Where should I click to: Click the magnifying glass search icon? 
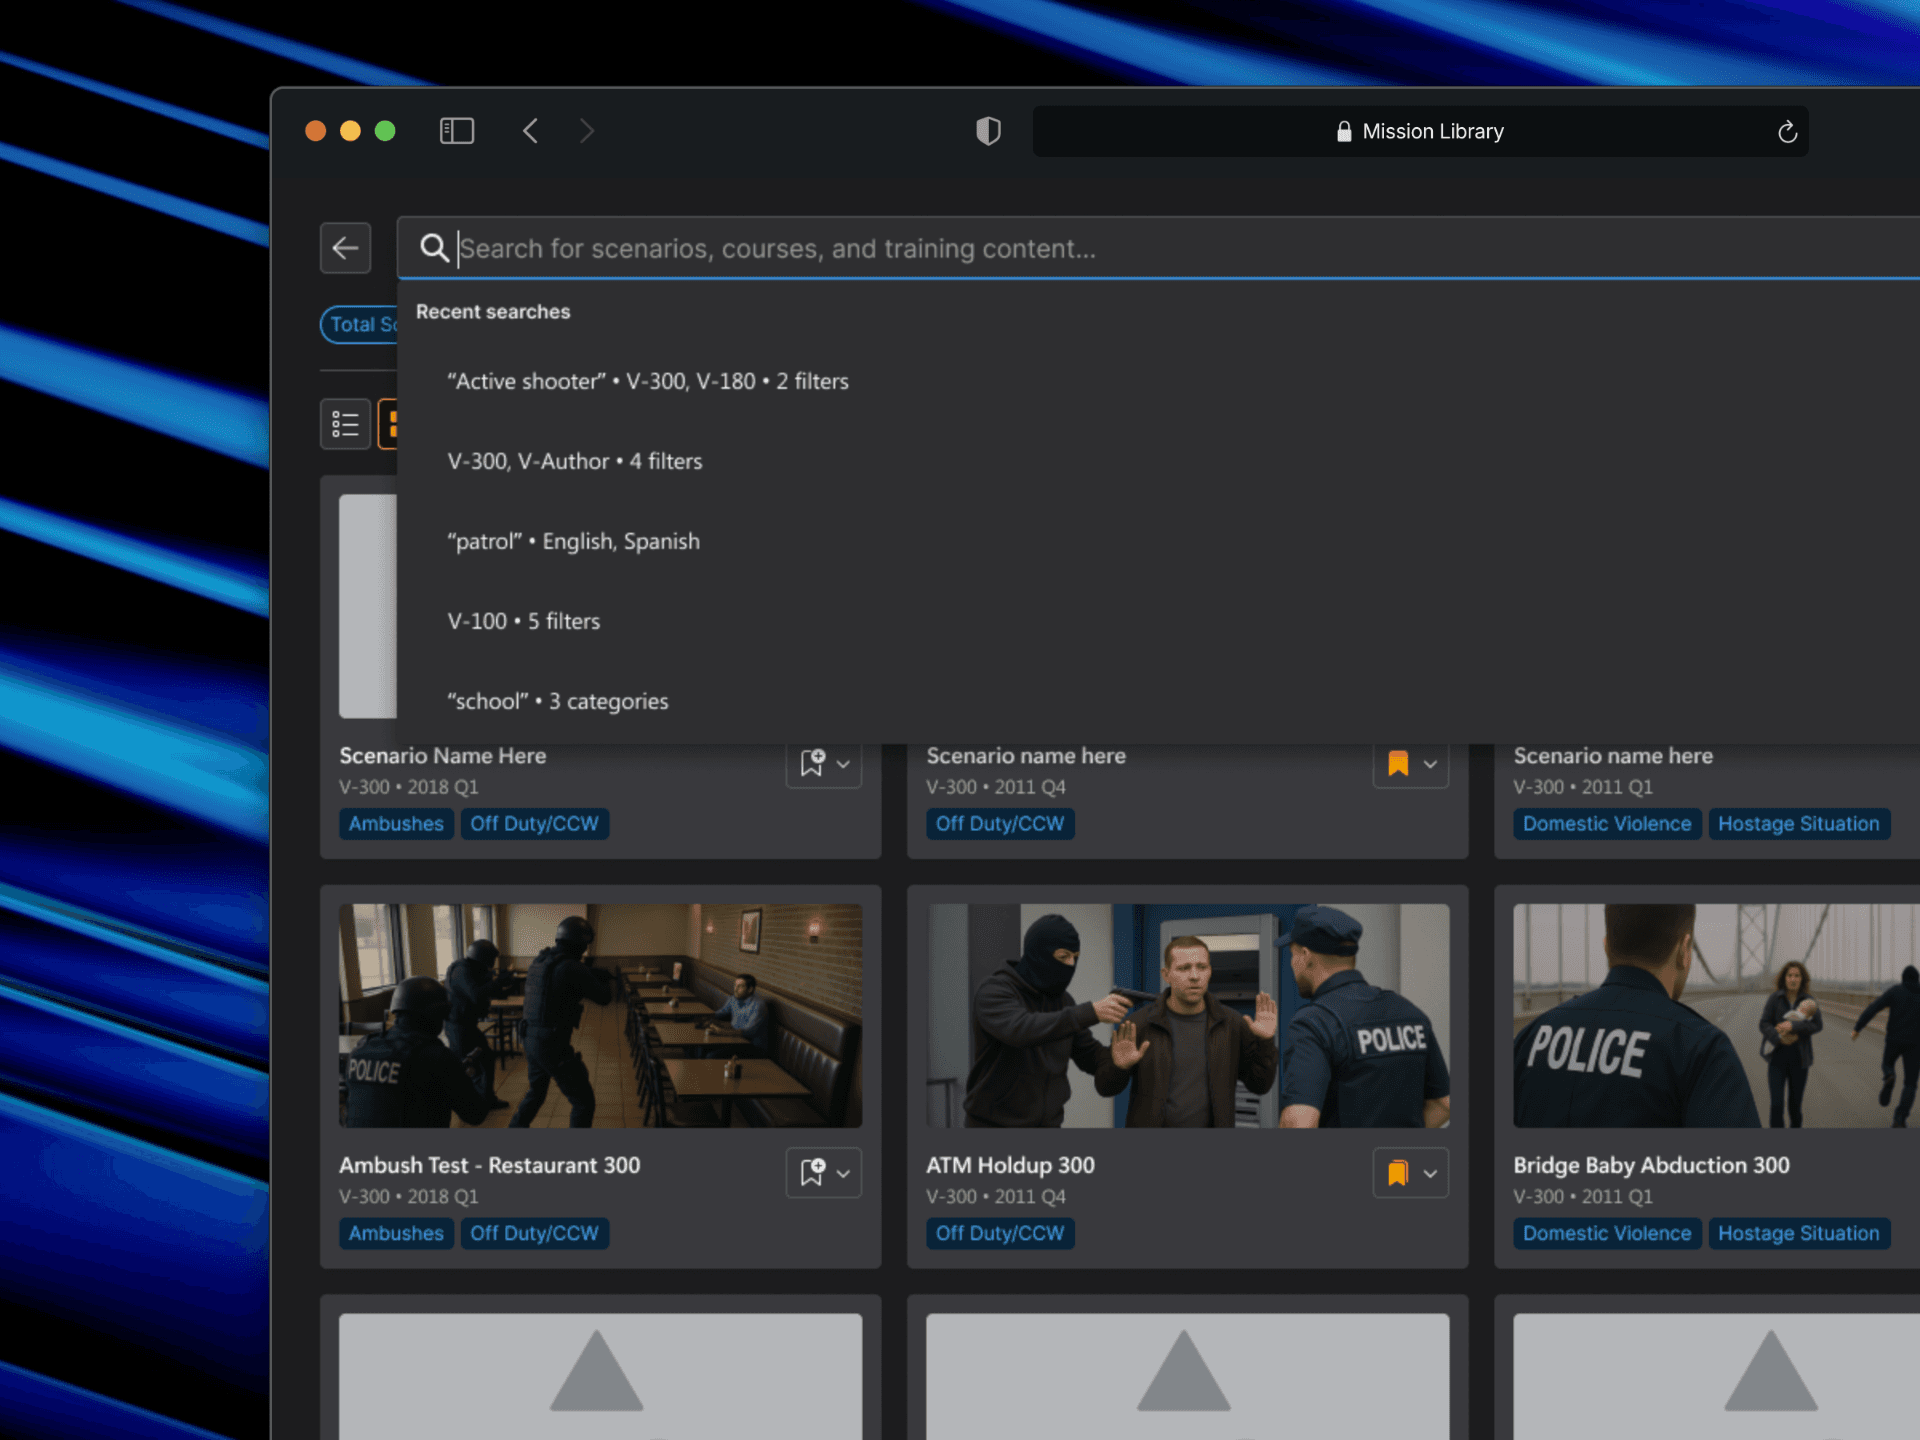click(433, 247)
